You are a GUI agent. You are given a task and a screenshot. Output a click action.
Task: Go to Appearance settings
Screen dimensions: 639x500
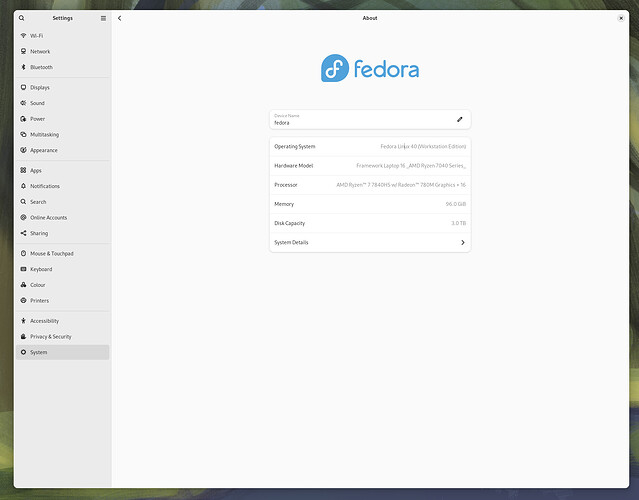[62, 150]
